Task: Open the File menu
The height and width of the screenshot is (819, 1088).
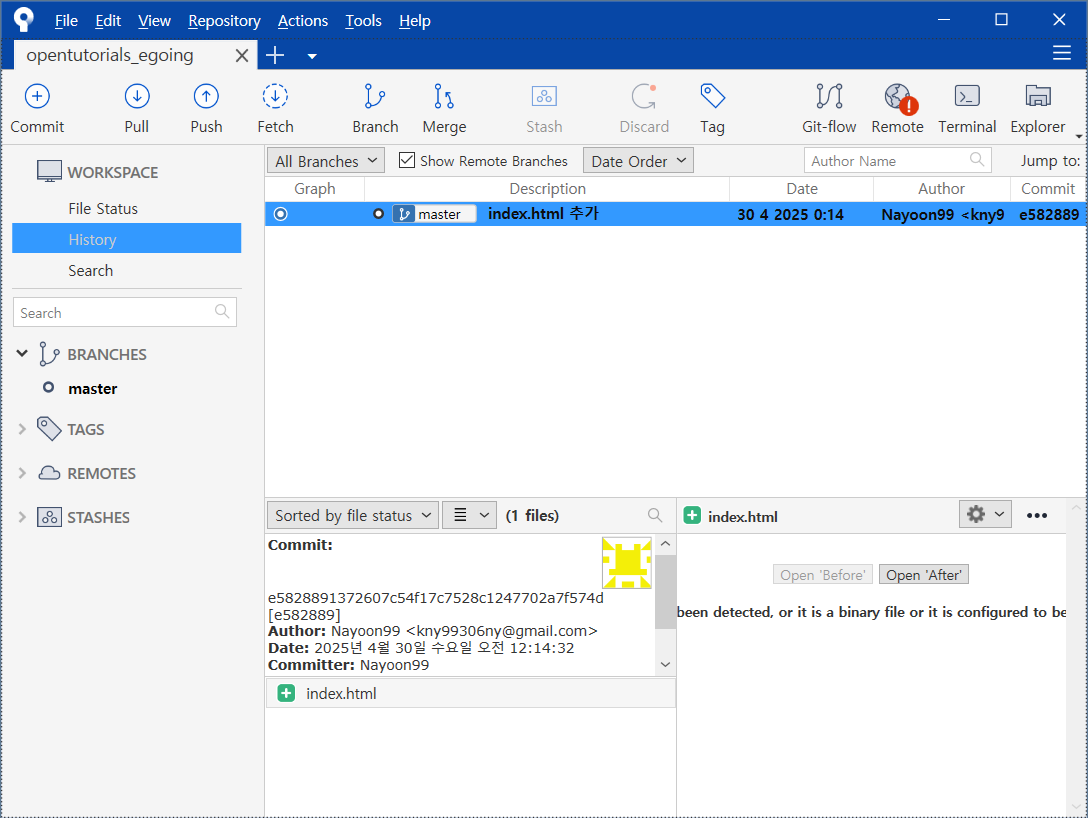Action: coord(66,21)
